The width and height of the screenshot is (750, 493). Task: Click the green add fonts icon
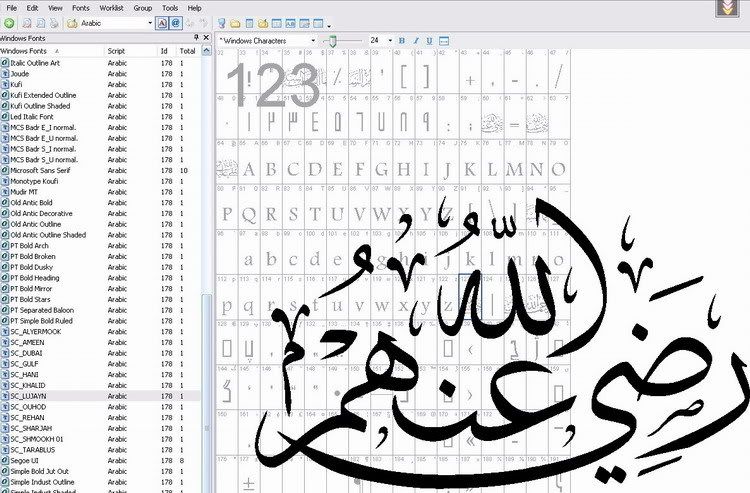(9, 23)
